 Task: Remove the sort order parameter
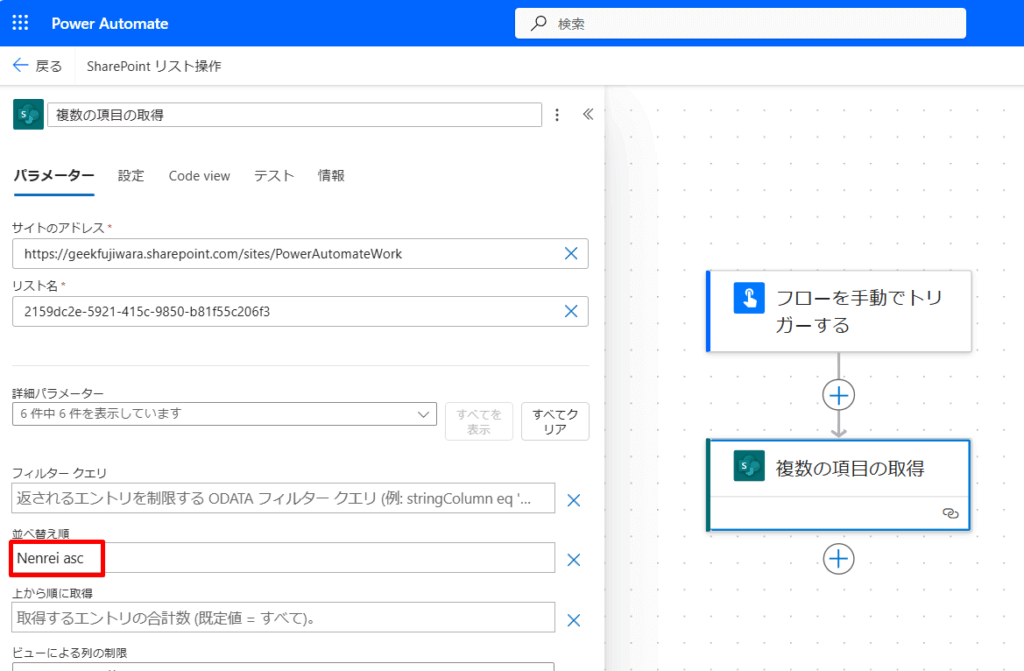point(573,560)
